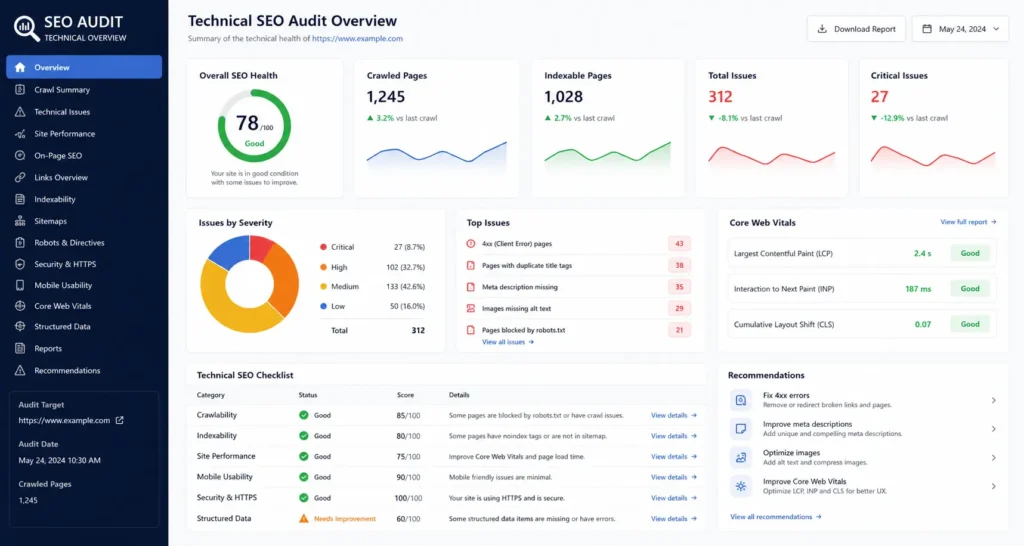Click the blue Low legend dot

[323, 306]
